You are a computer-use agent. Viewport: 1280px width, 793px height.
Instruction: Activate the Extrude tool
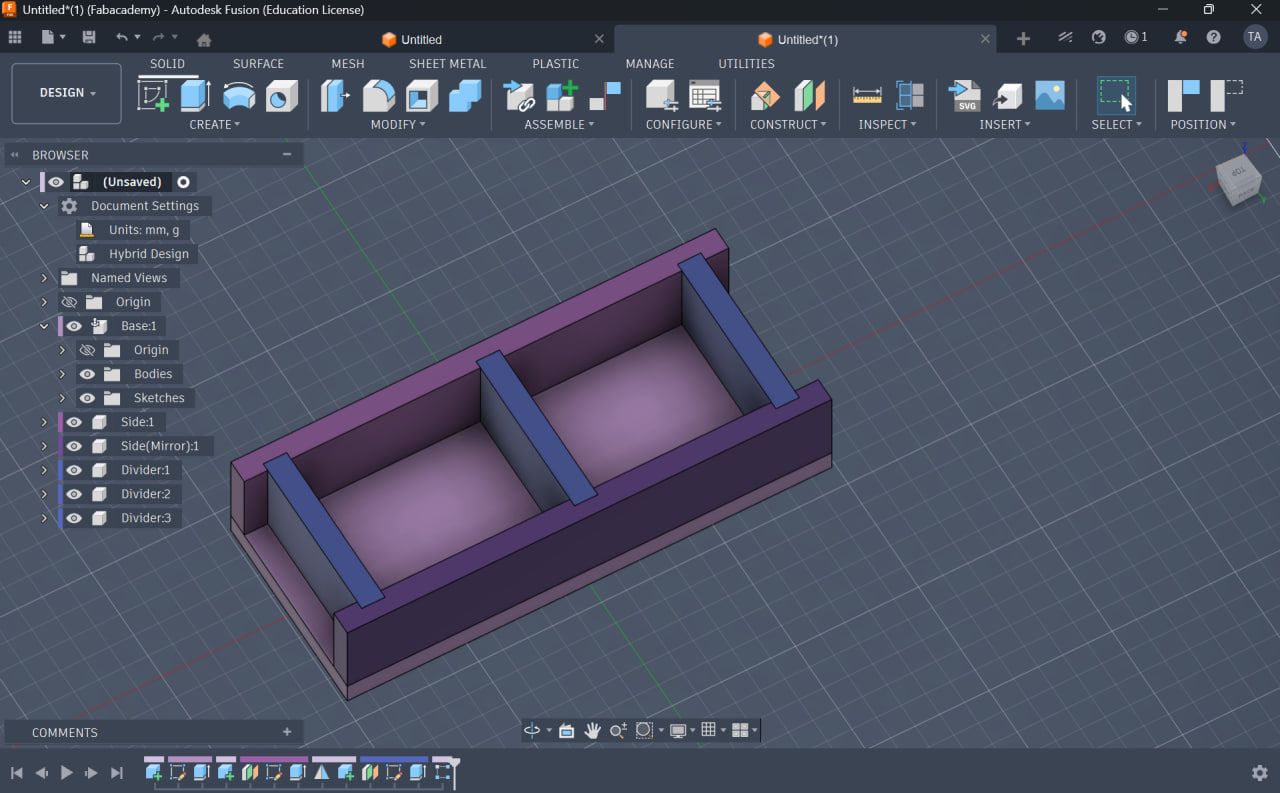[195, 96]
